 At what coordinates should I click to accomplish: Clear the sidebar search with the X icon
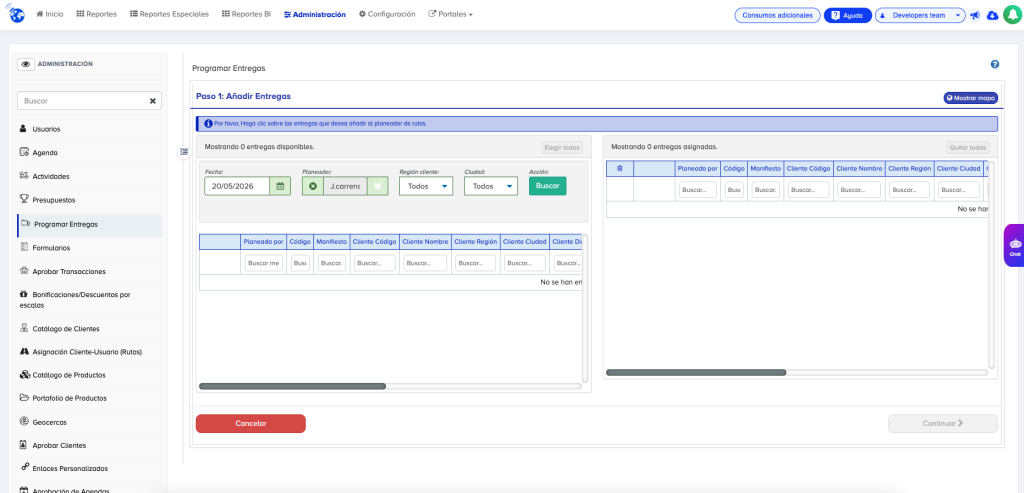[x=153, y=101]
